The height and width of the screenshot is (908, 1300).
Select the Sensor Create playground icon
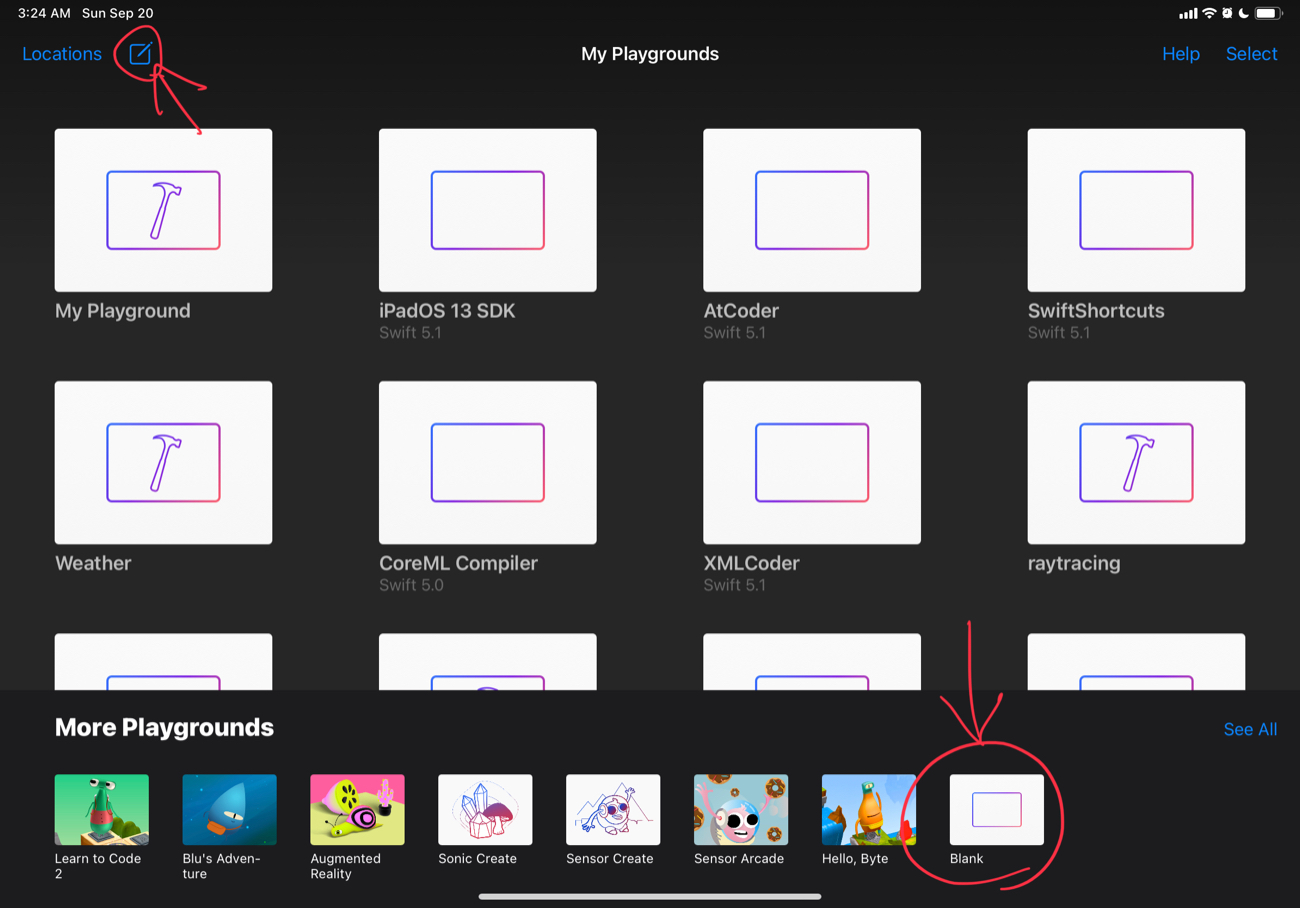point(613,809)
